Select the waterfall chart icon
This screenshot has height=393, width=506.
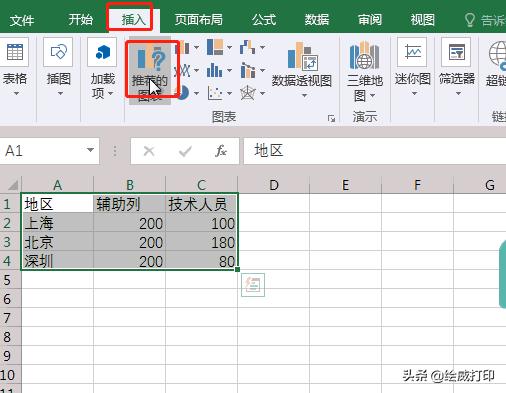coord(247,47)
